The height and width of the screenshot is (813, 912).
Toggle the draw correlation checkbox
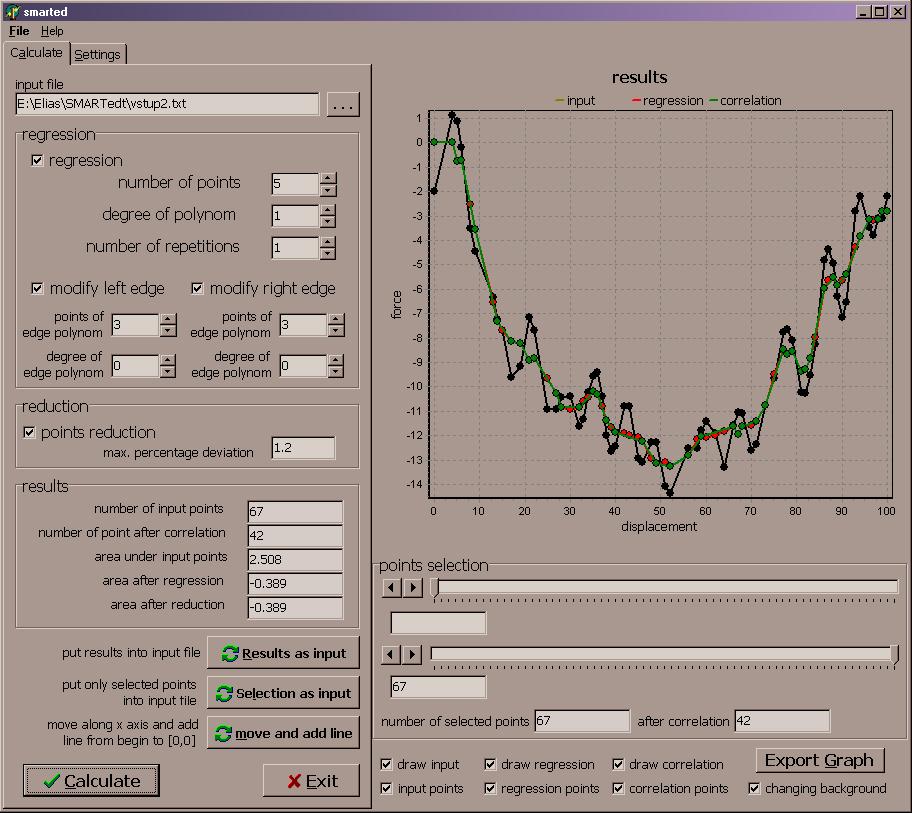pyautogui.click(x=618, y=764)
